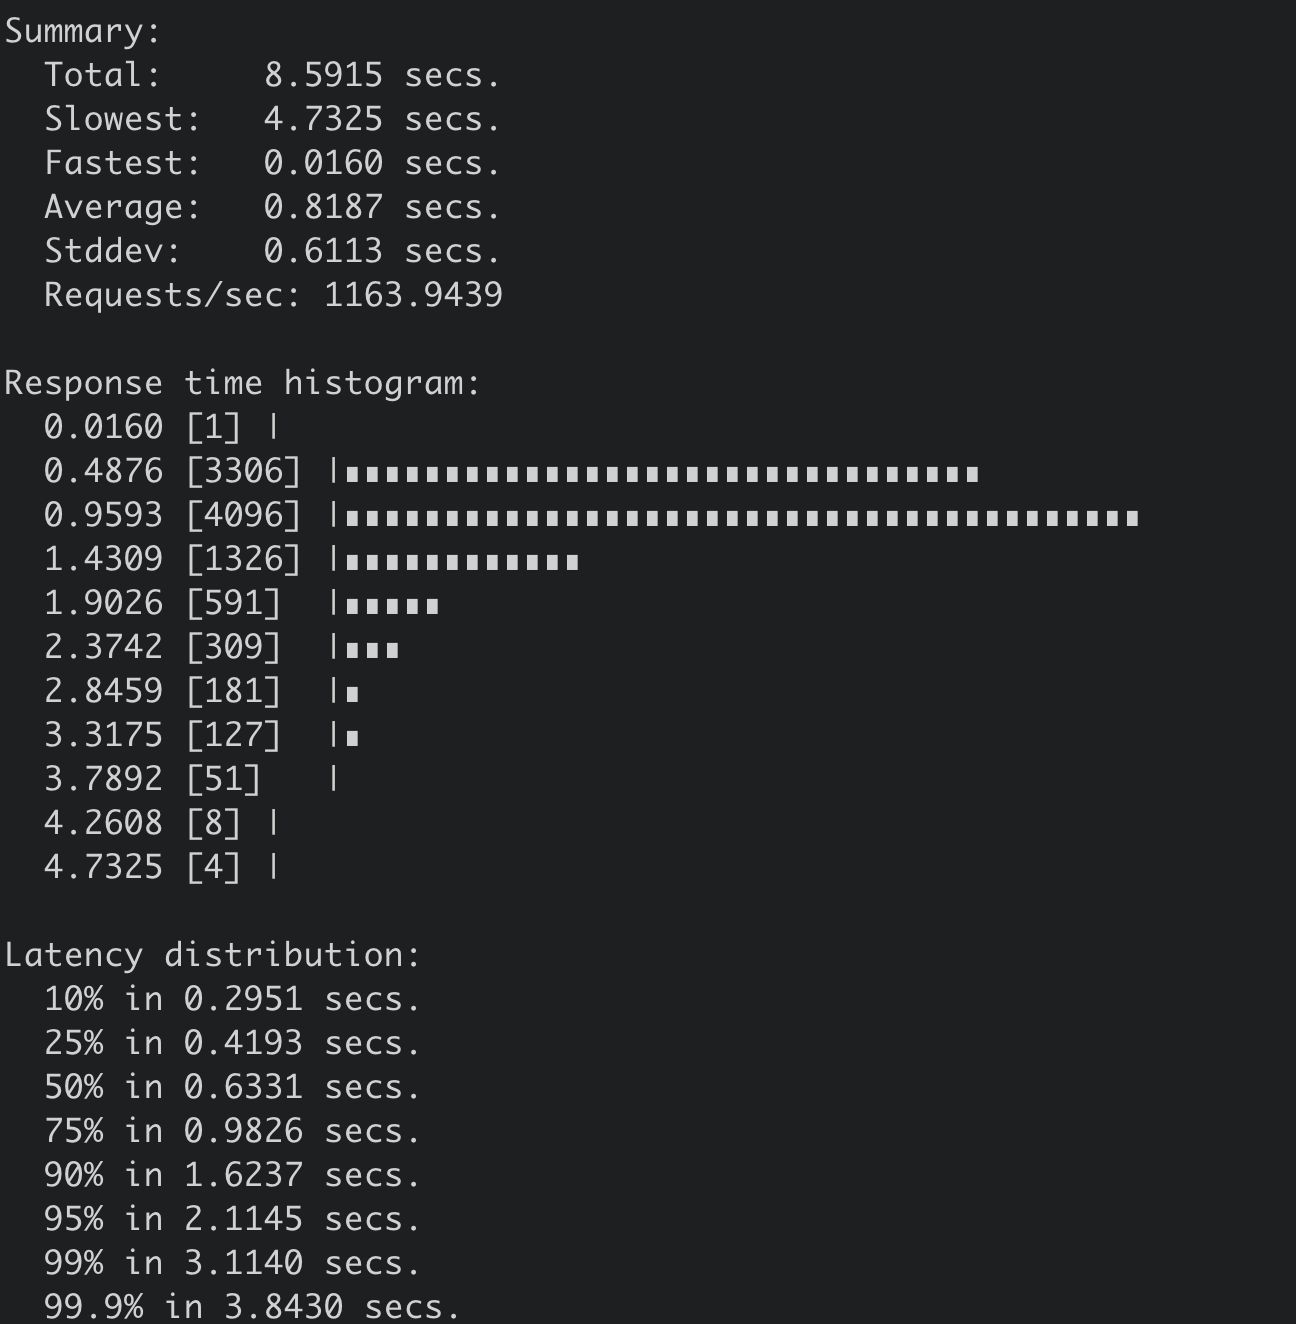This screenshot has width=1296, height=1324.
Task: Click the Latency distribution heading
Action: 212,955
